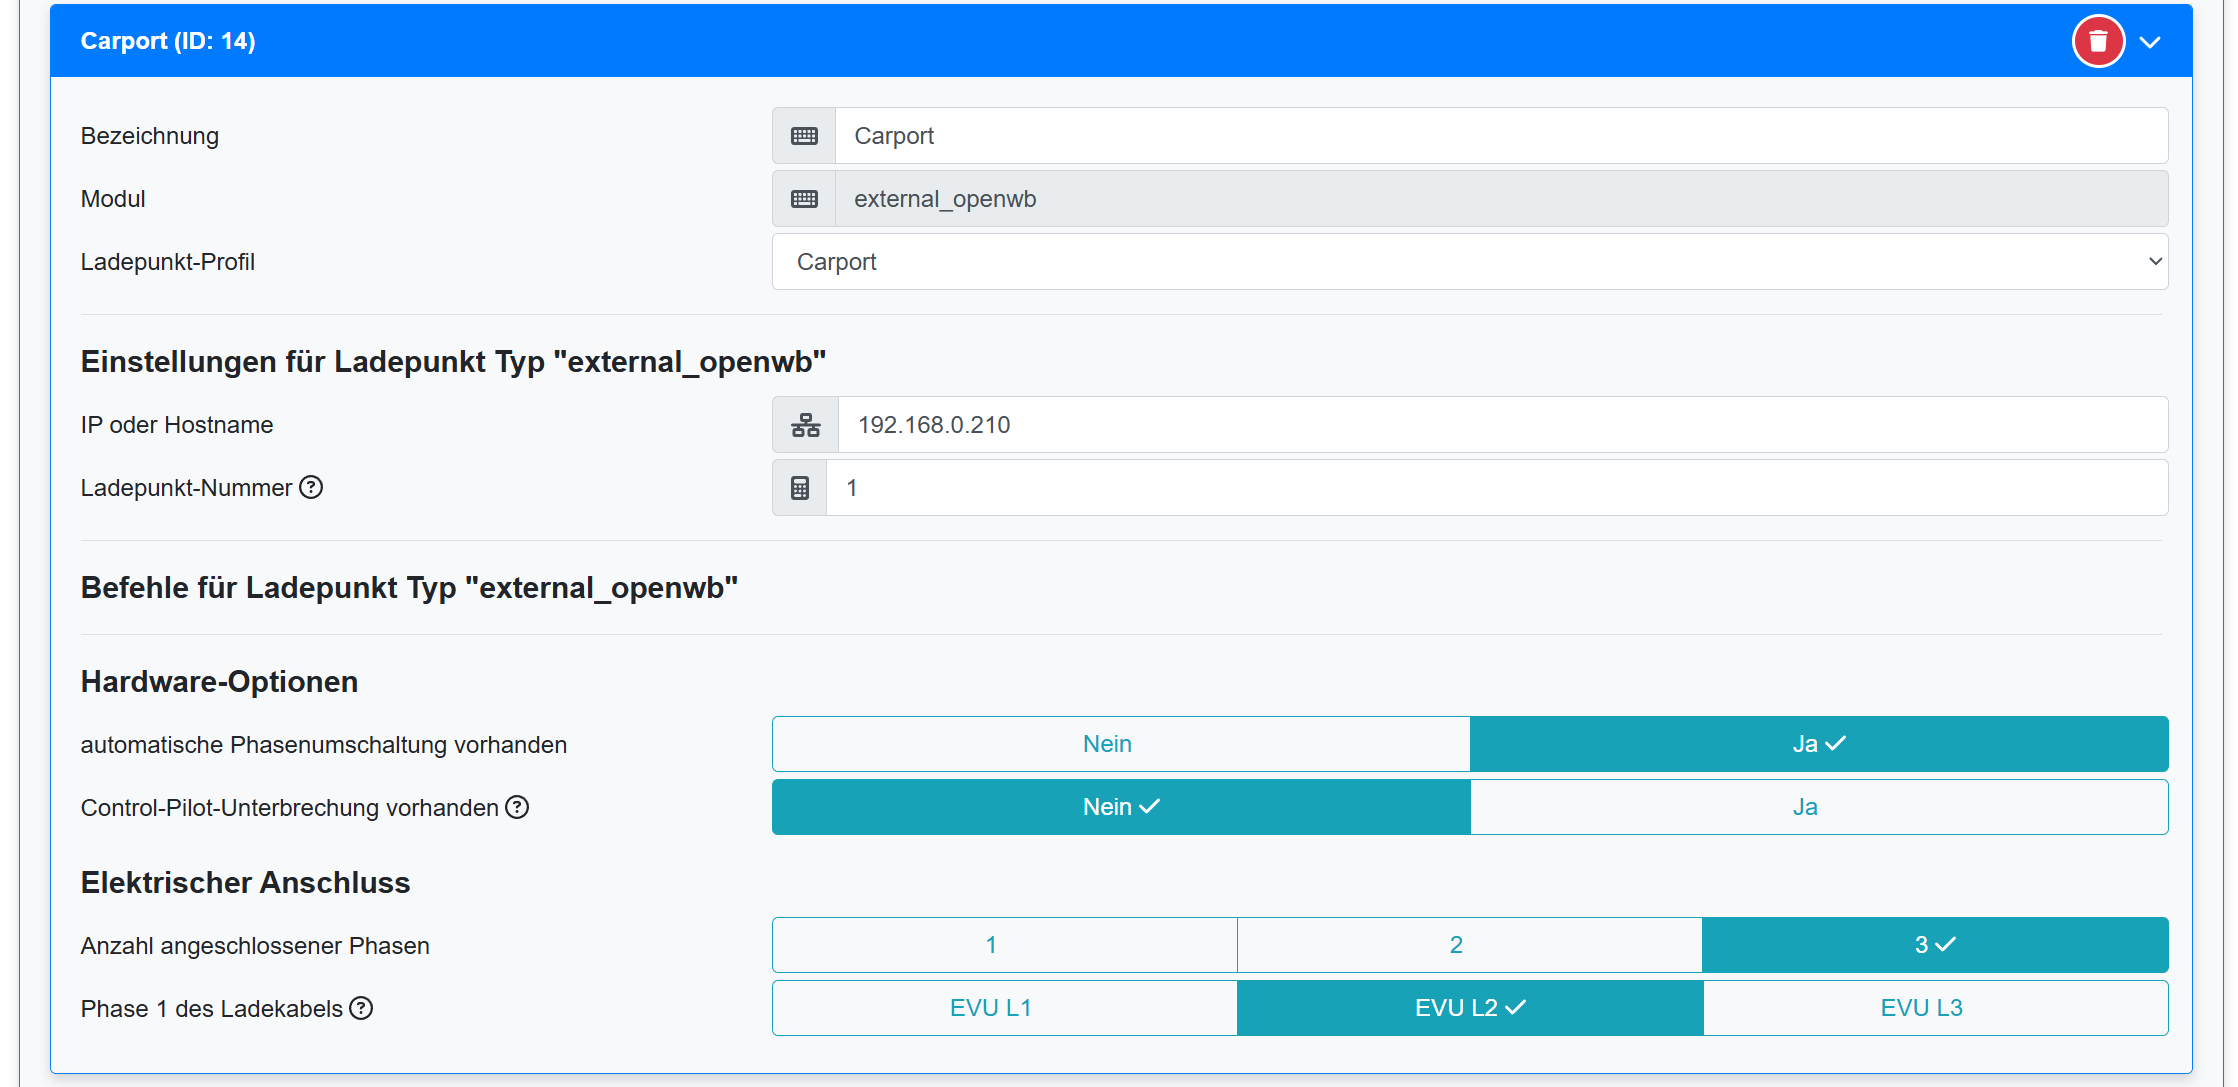The height and width of the screenshot is (1087, 2238).
Task: Open the Ladepunkt-Profil dropdown
Action: (x=1469, y=262)
